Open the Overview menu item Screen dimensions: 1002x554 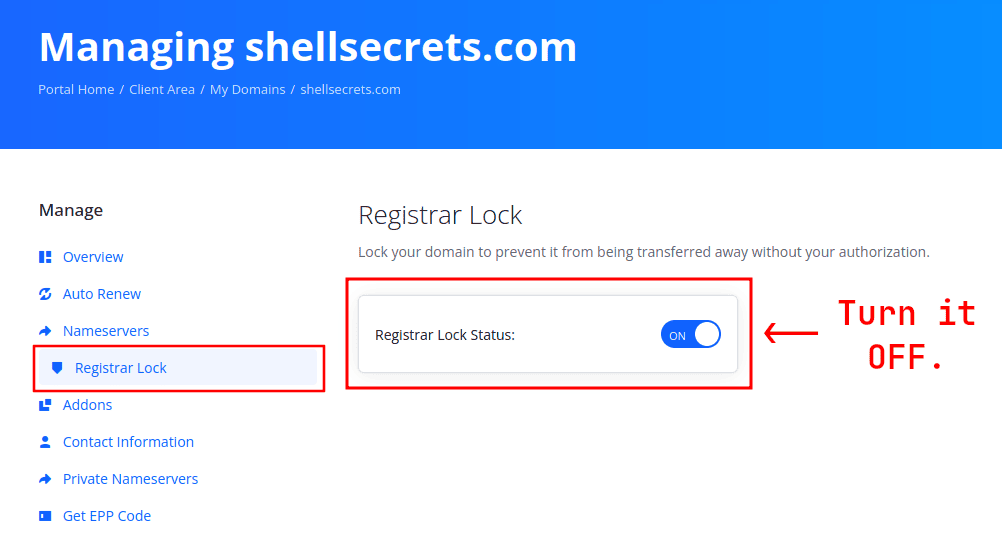tap(93, 257)
